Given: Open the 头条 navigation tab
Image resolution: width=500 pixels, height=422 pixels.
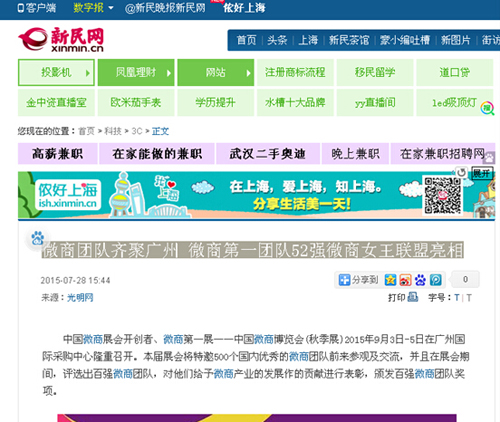Looking at the screenshot, I should [277, 40].
